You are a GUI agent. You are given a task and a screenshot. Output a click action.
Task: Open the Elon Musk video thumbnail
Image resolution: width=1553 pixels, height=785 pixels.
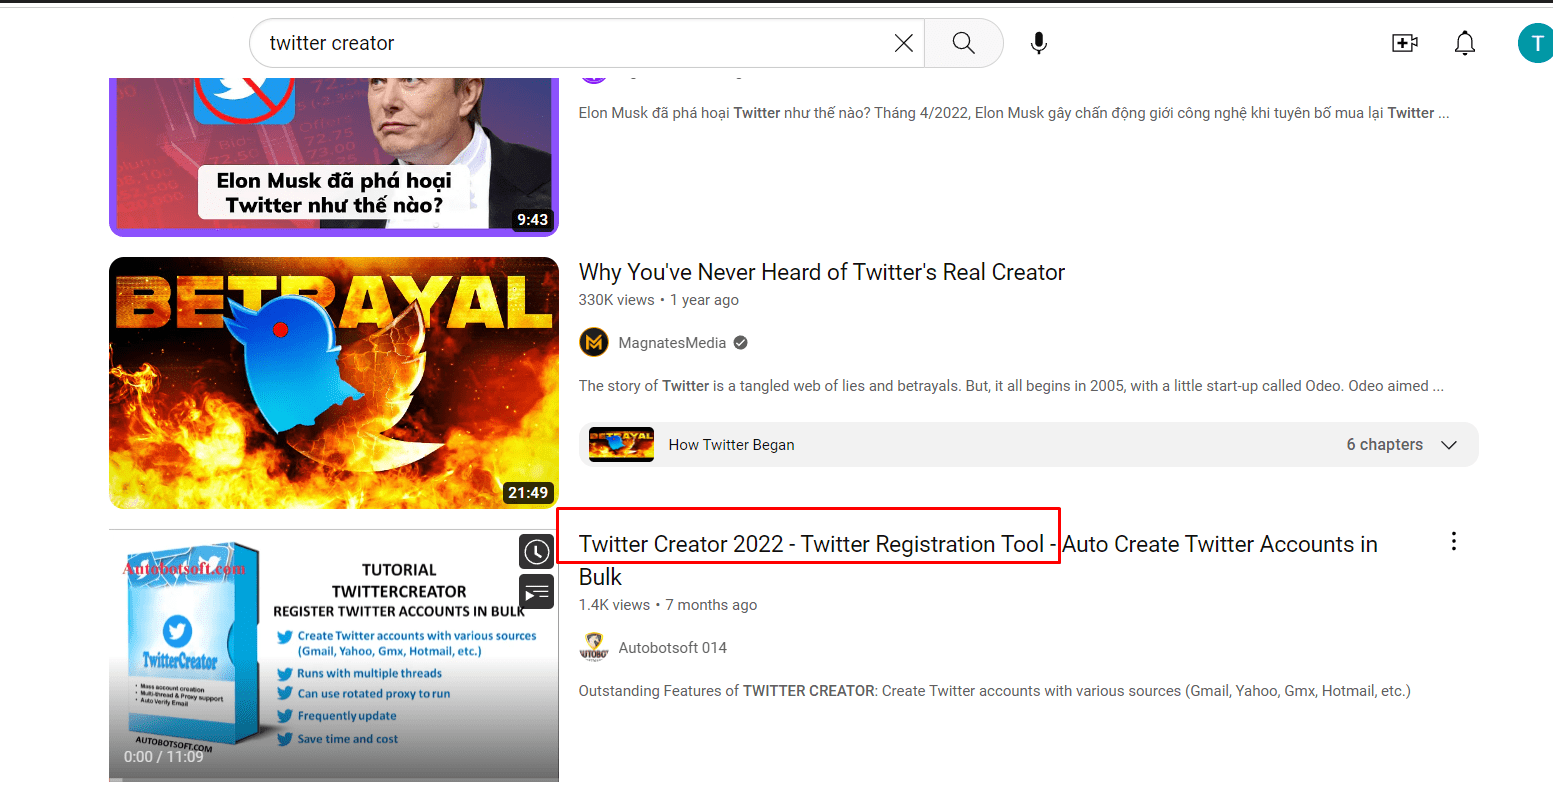tap(333, 155)
